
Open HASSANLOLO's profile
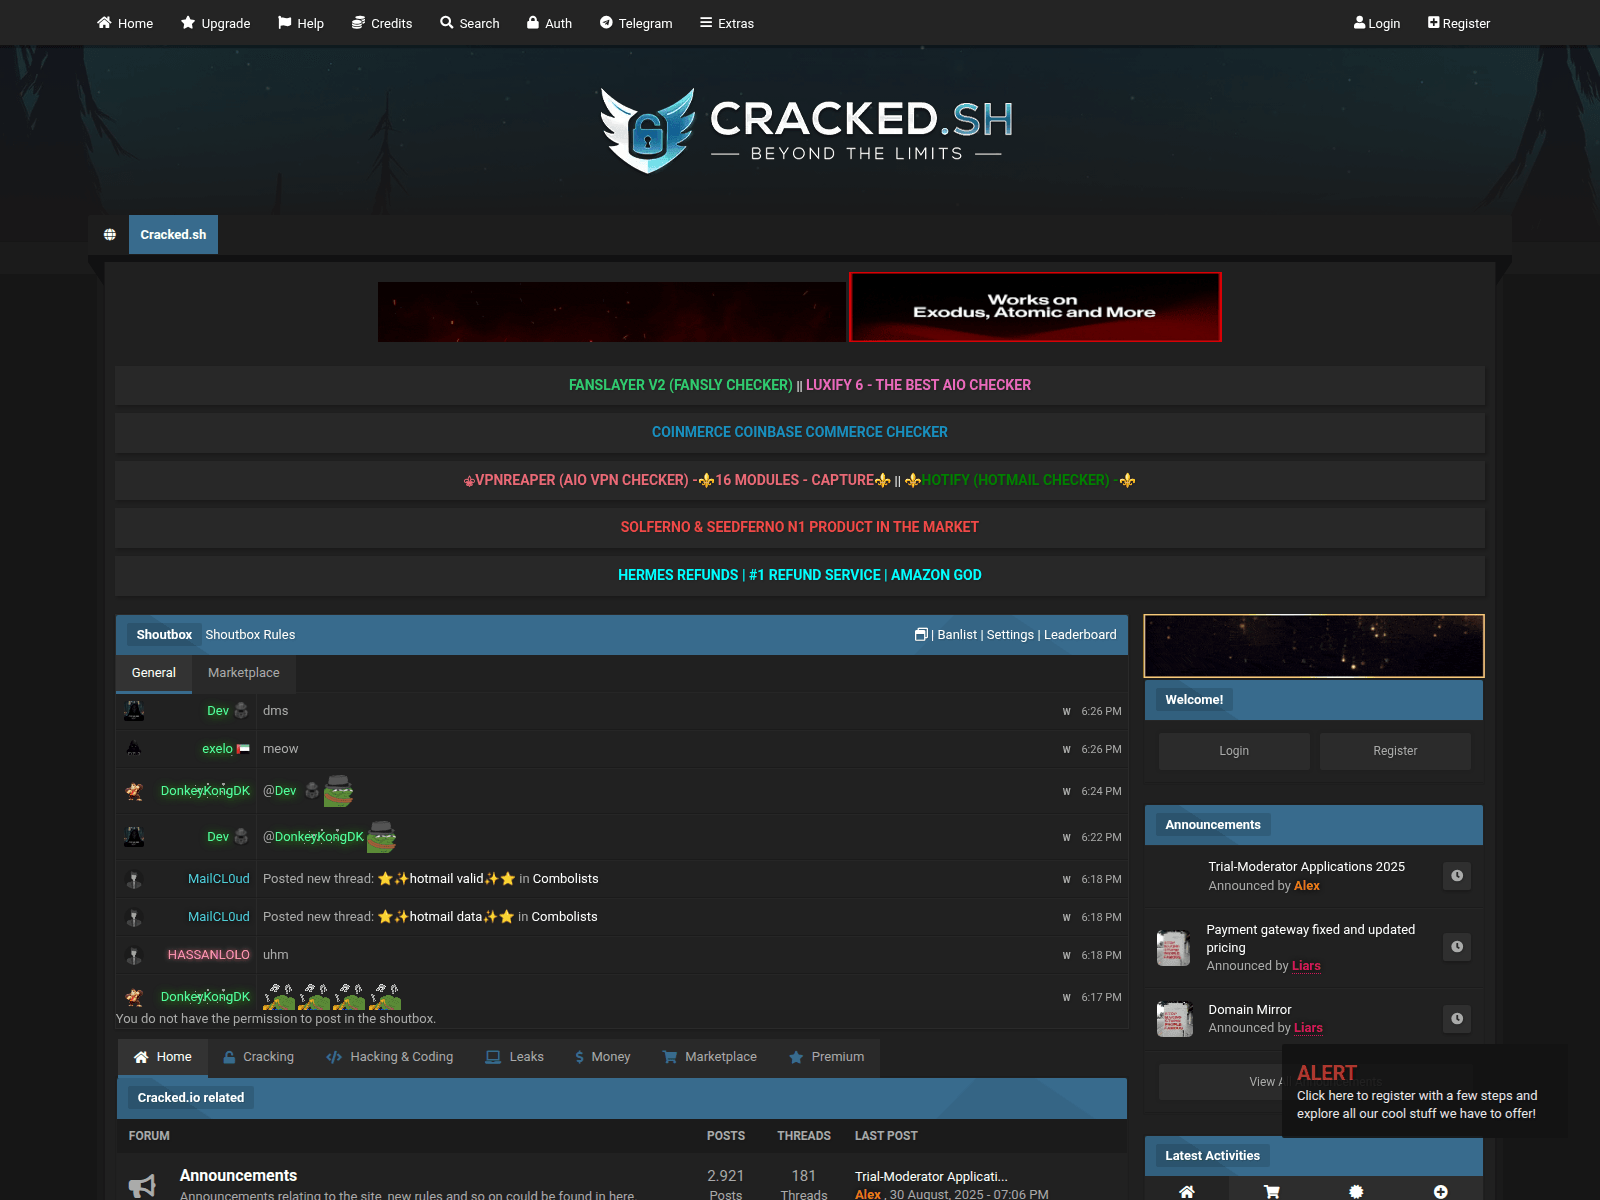tap(209, 955)
